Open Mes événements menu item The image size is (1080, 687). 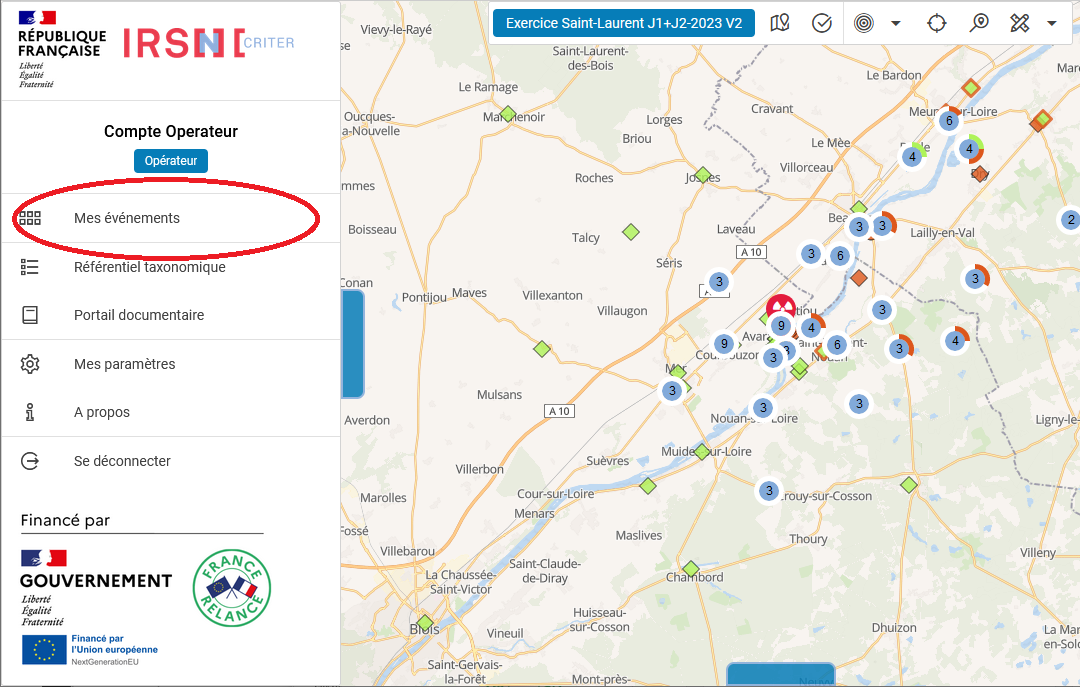[x=127, y=218]
